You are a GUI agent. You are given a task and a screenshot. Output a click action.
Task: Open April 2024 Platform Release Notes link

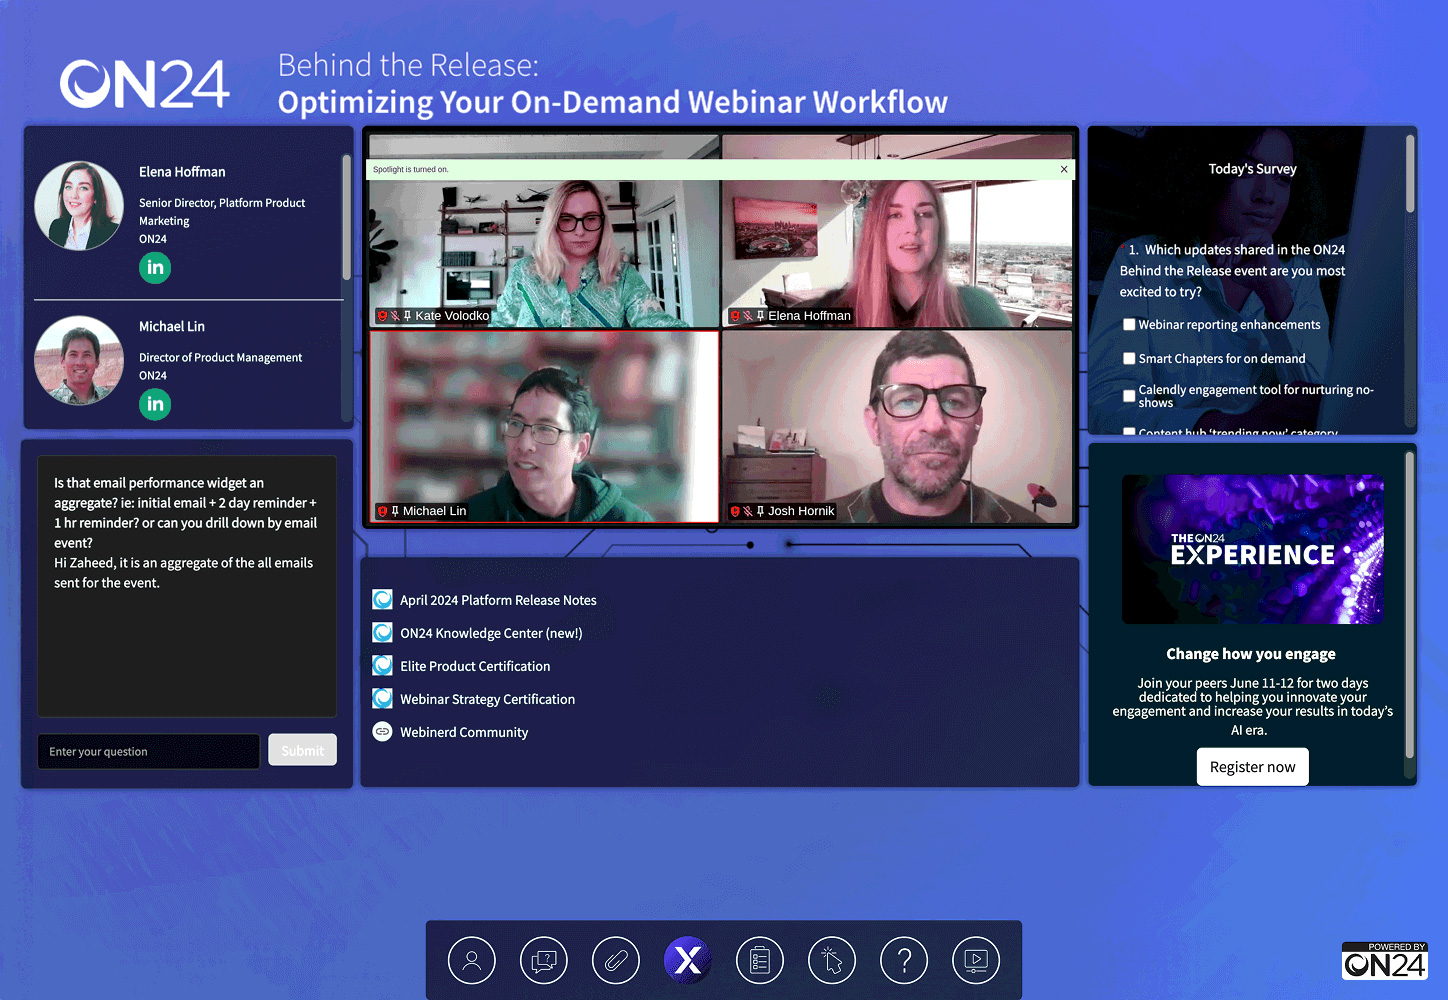pyautogui.click(x=498, y=600)
